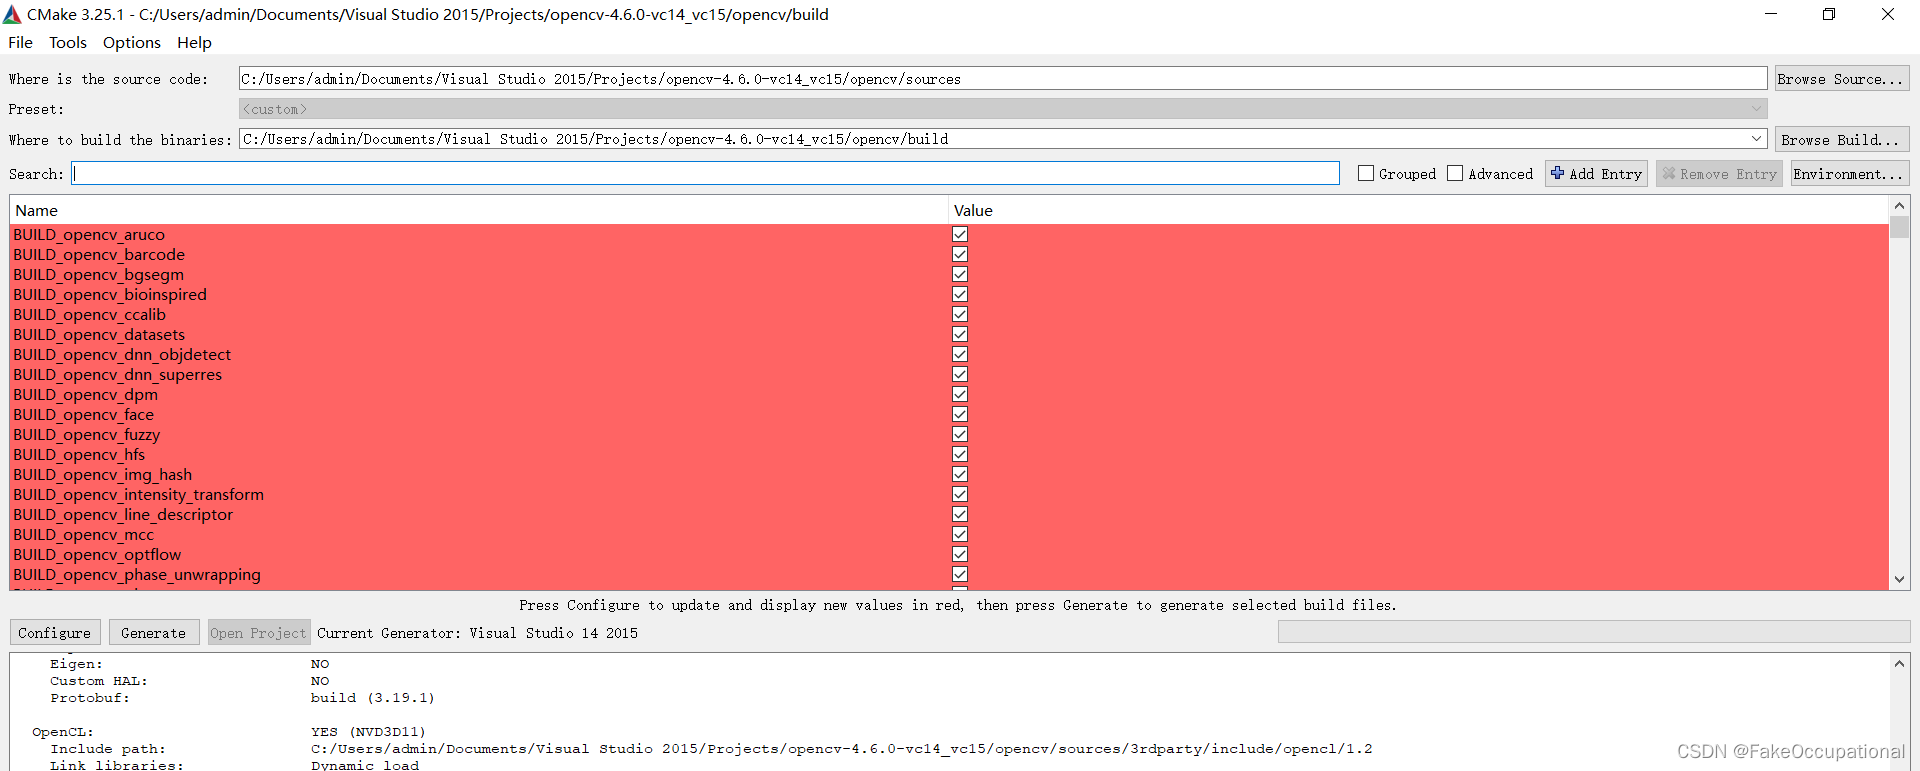
Task: Click the CMake logo in title bar
Action: pyautogui.click(x=12, y=14)
